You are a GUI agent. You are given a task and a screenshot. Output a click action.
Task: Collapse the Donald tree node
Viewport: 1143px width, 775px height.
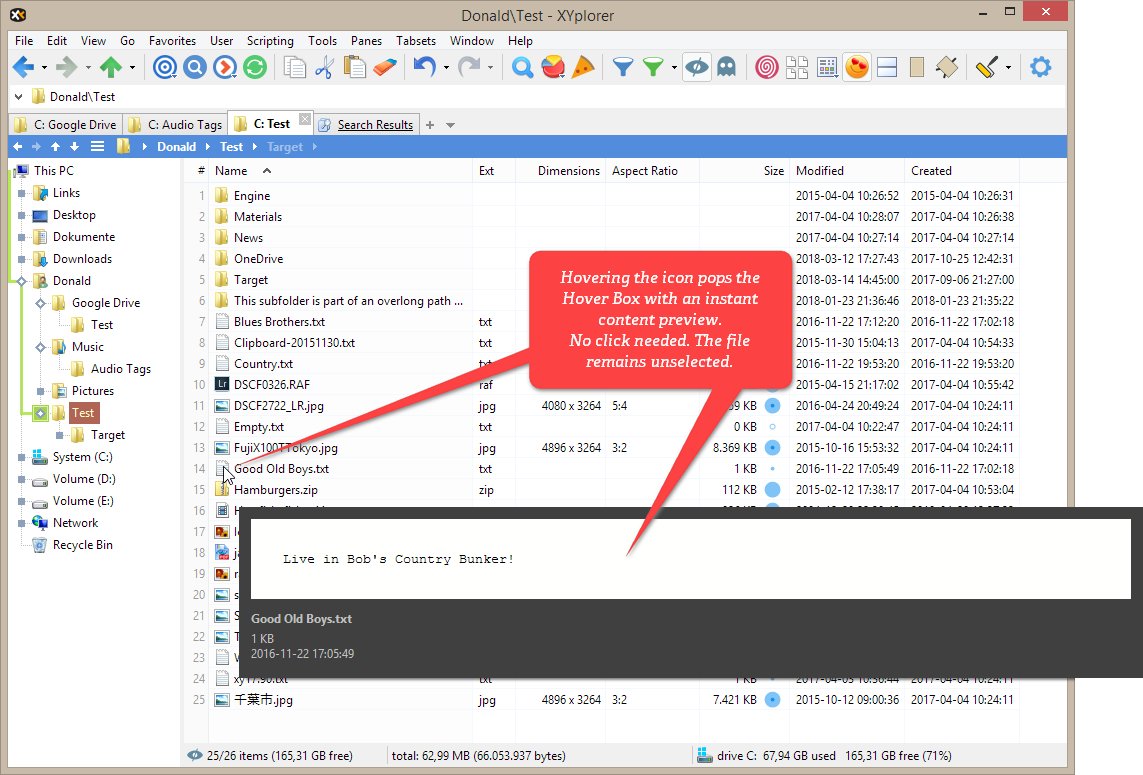pyautogui.click(x=22, y=281)
